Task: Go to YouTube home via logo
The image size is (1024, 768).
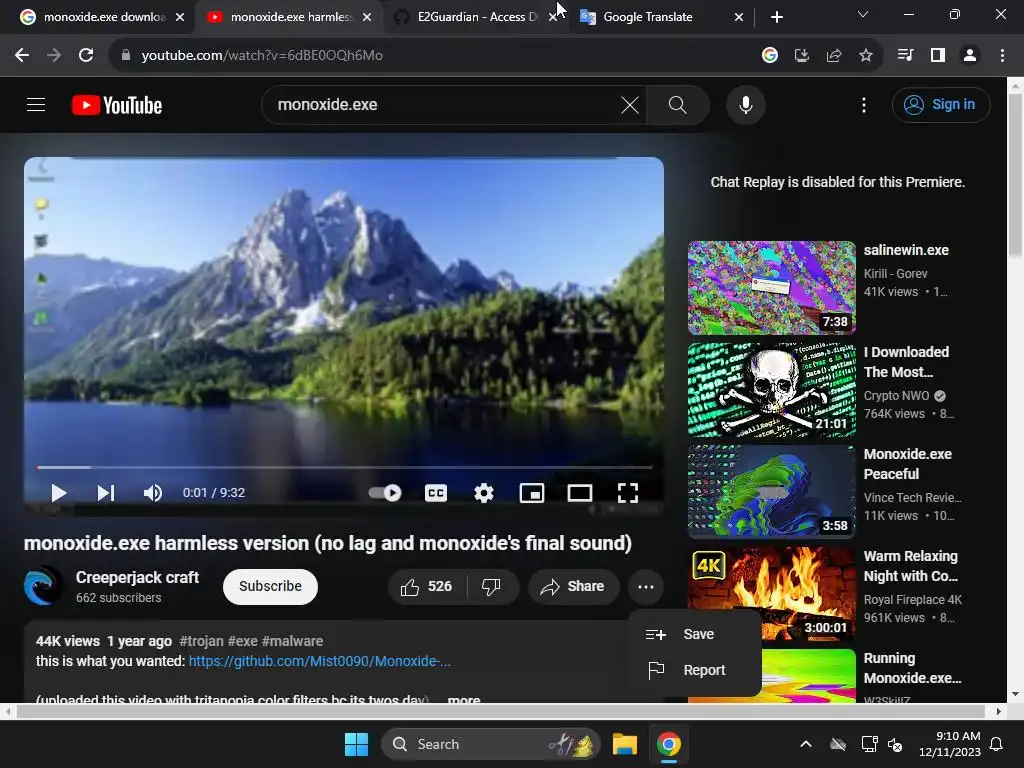Action: pyautogui.click(x=117, y=105)
